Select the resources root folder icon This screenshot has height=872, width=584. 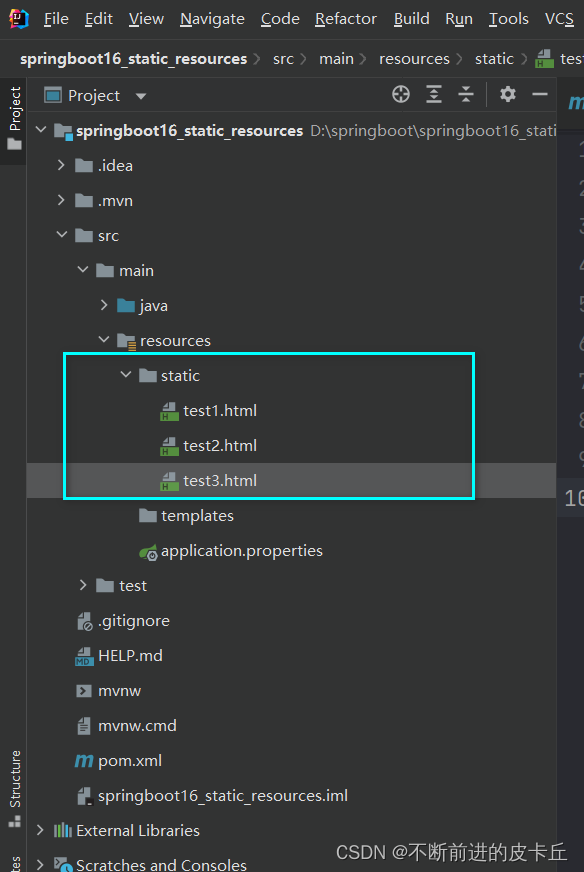[127, 341]
